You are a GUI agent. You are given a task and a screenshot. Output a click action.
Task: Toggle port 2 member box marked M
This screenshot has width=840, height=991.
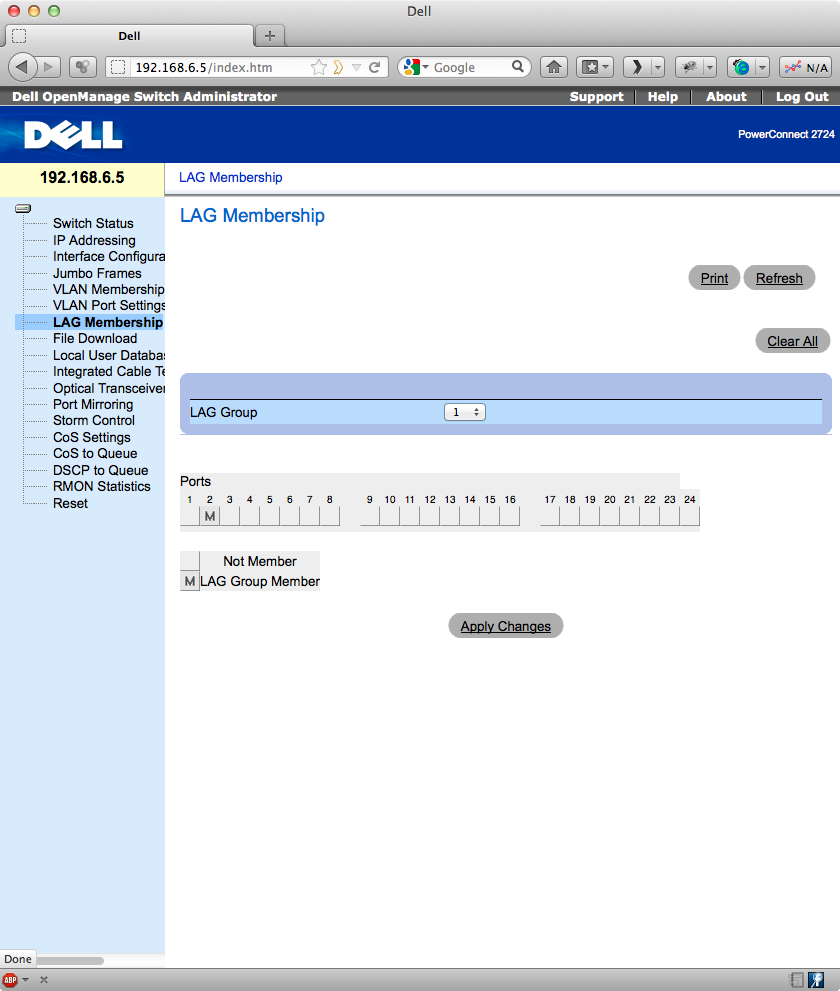pyautogui.click(x=210, y=516)
